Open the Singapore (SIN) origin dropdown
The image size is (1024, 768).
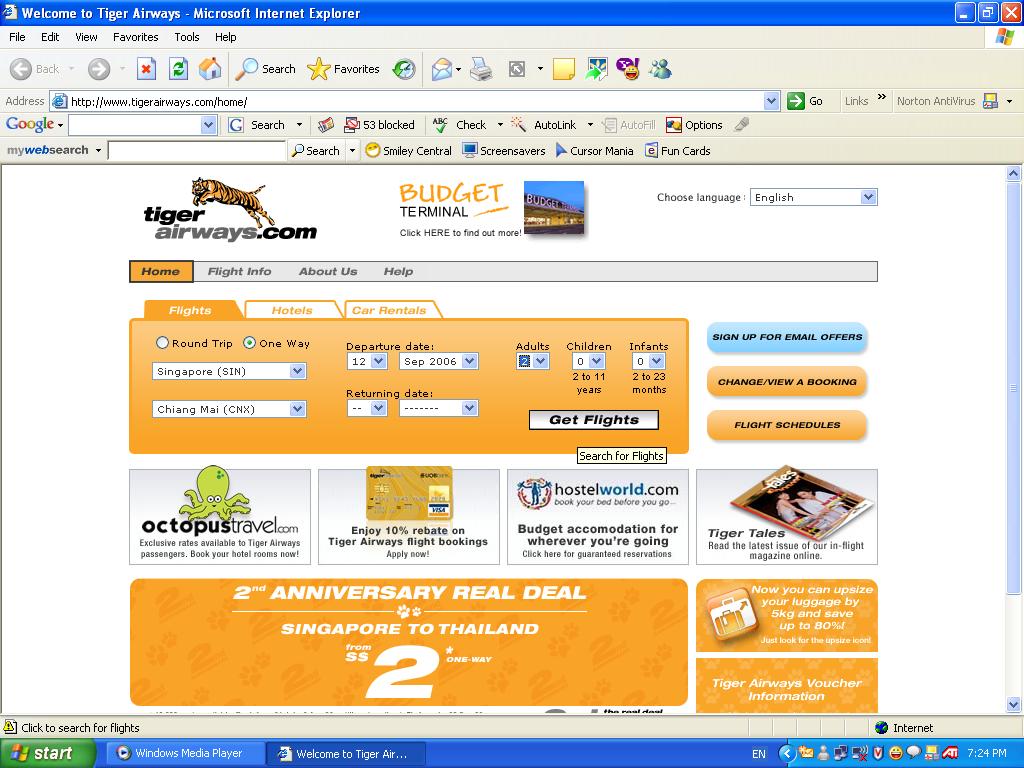(229, 371)
